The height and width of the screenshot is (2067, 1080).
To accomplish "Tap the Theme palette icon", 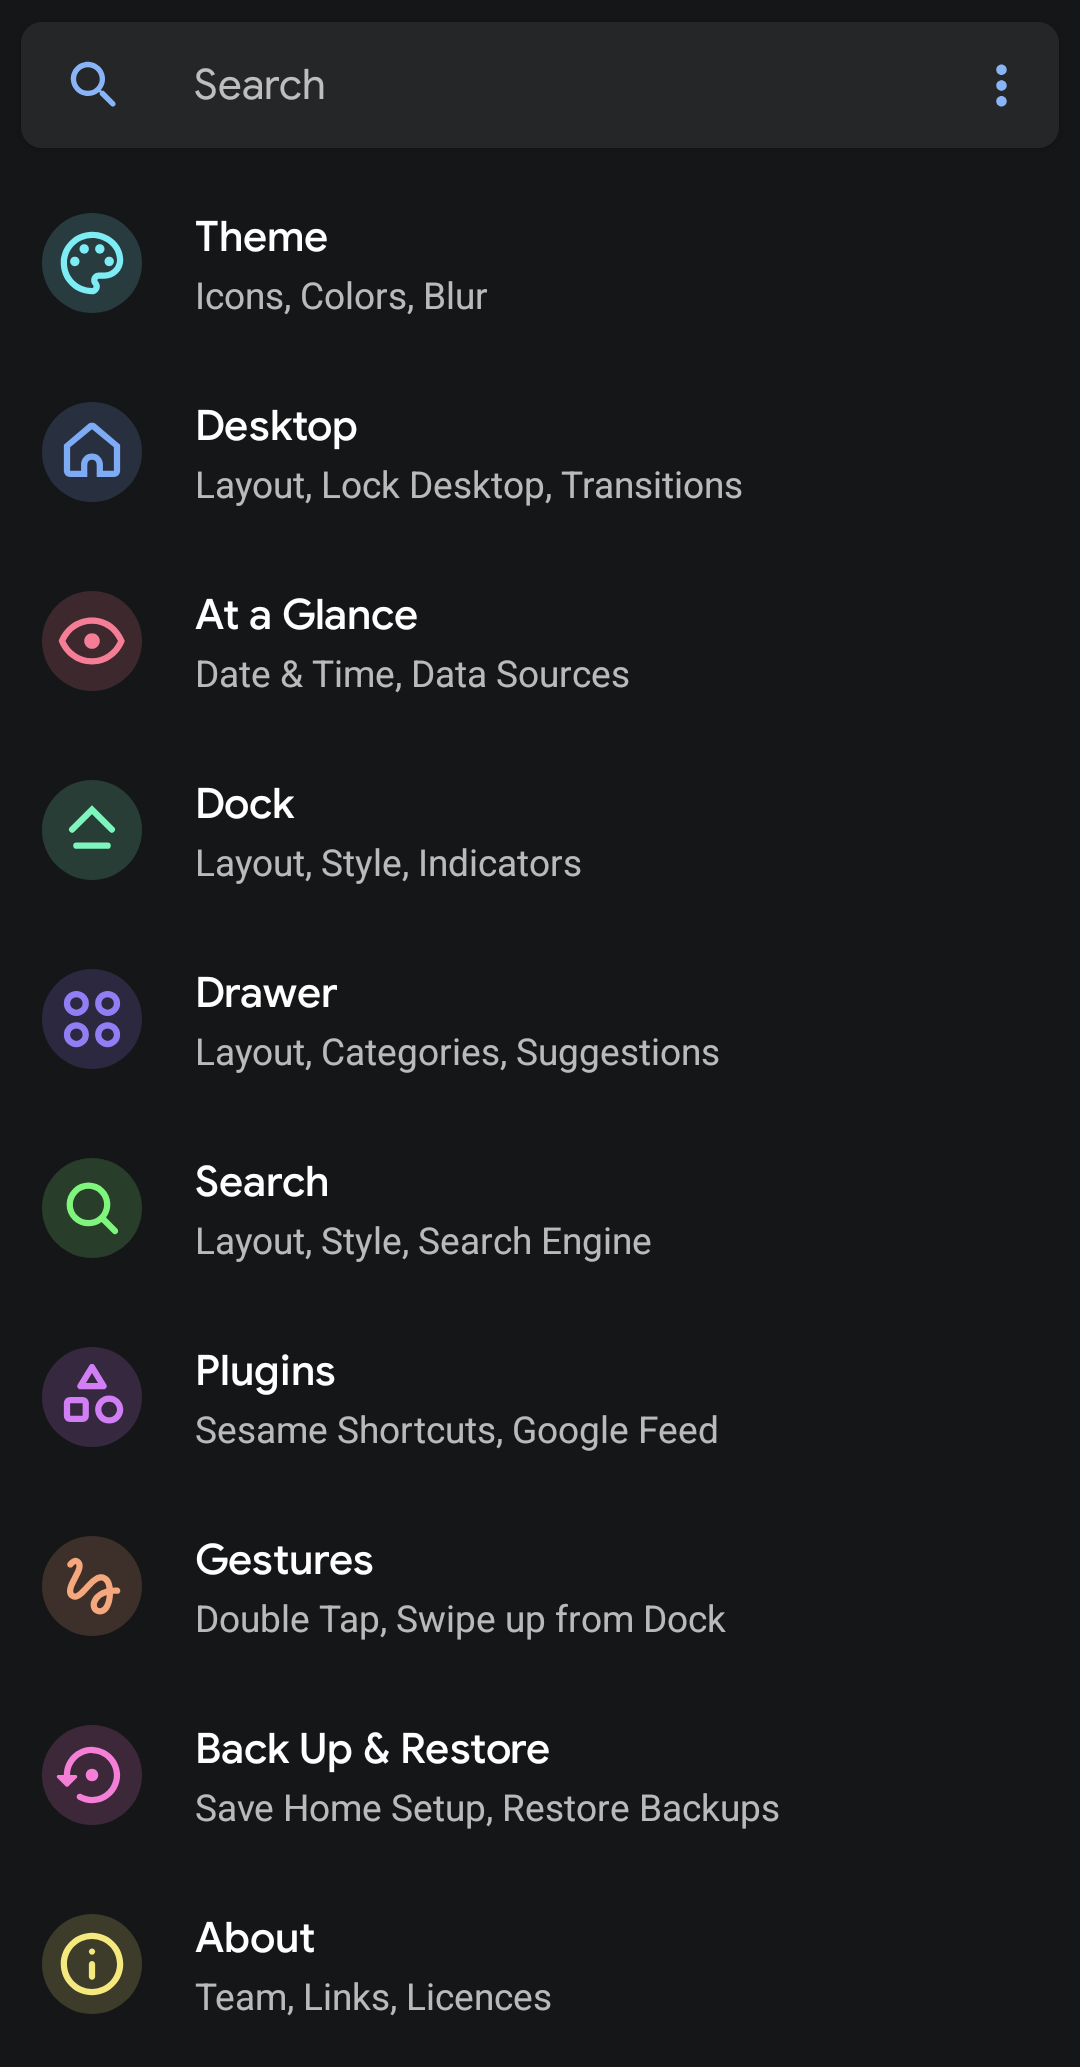I will 92,263.
